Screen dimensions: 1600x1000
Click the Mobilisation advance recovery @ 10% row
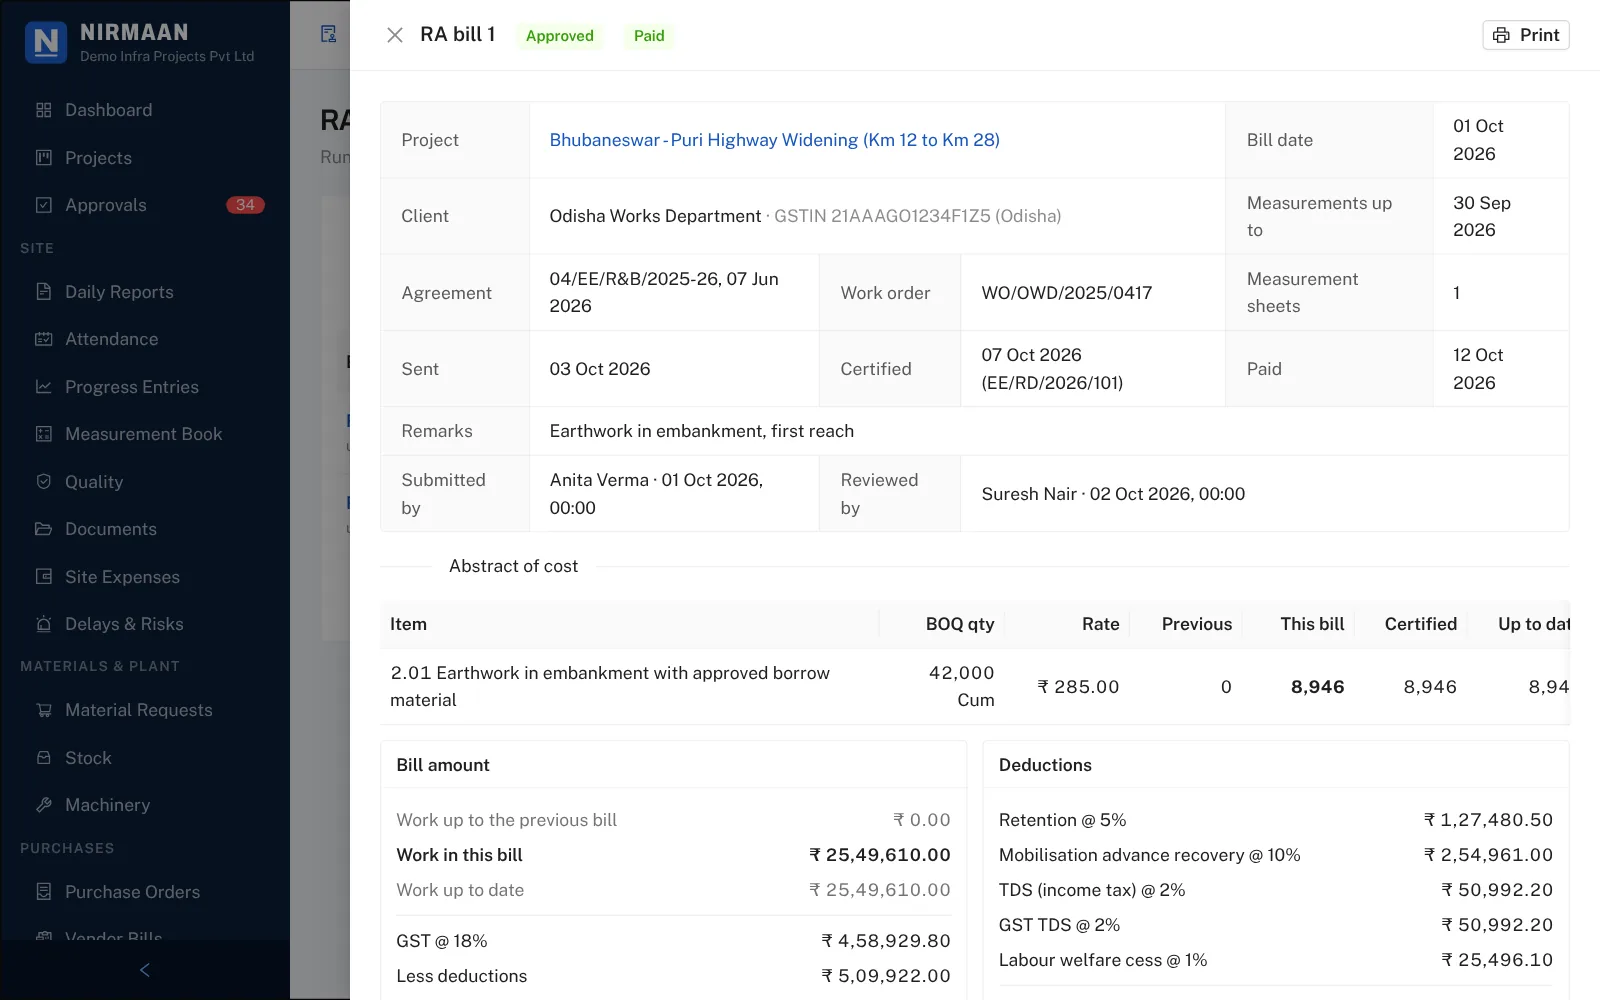click(1276, 855)
